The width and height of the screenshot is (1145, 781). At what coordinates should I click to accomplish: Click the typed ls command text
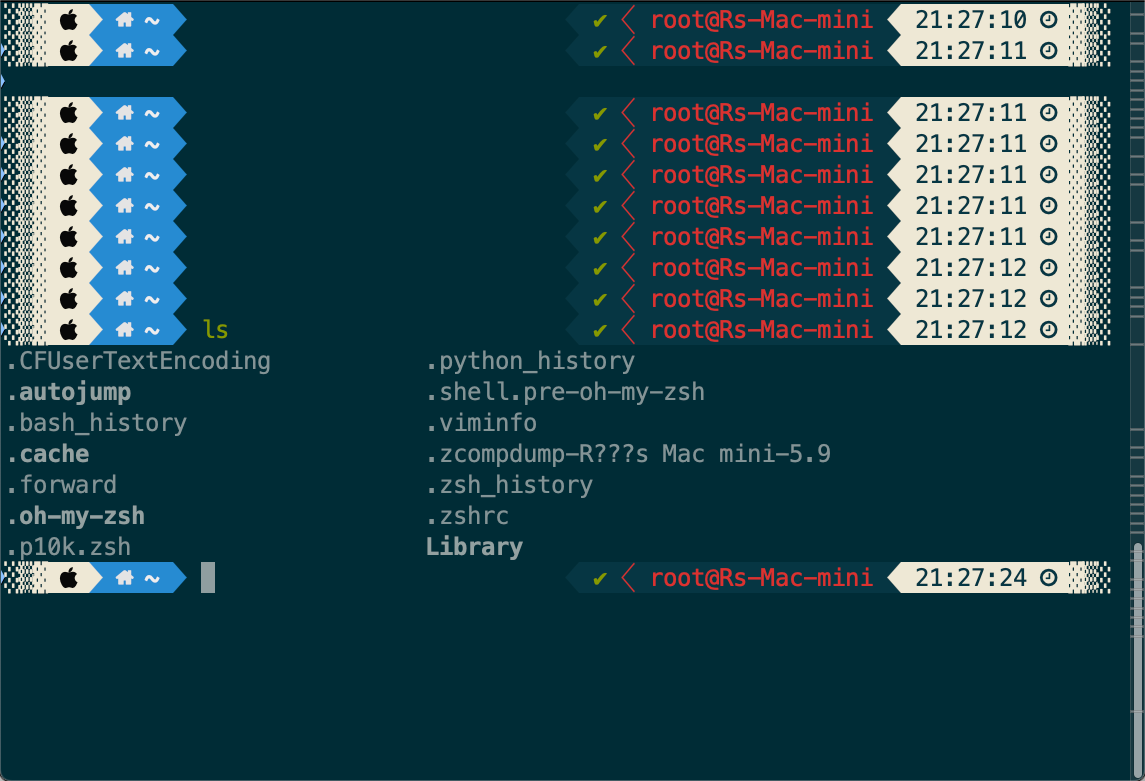pos(216,330)
